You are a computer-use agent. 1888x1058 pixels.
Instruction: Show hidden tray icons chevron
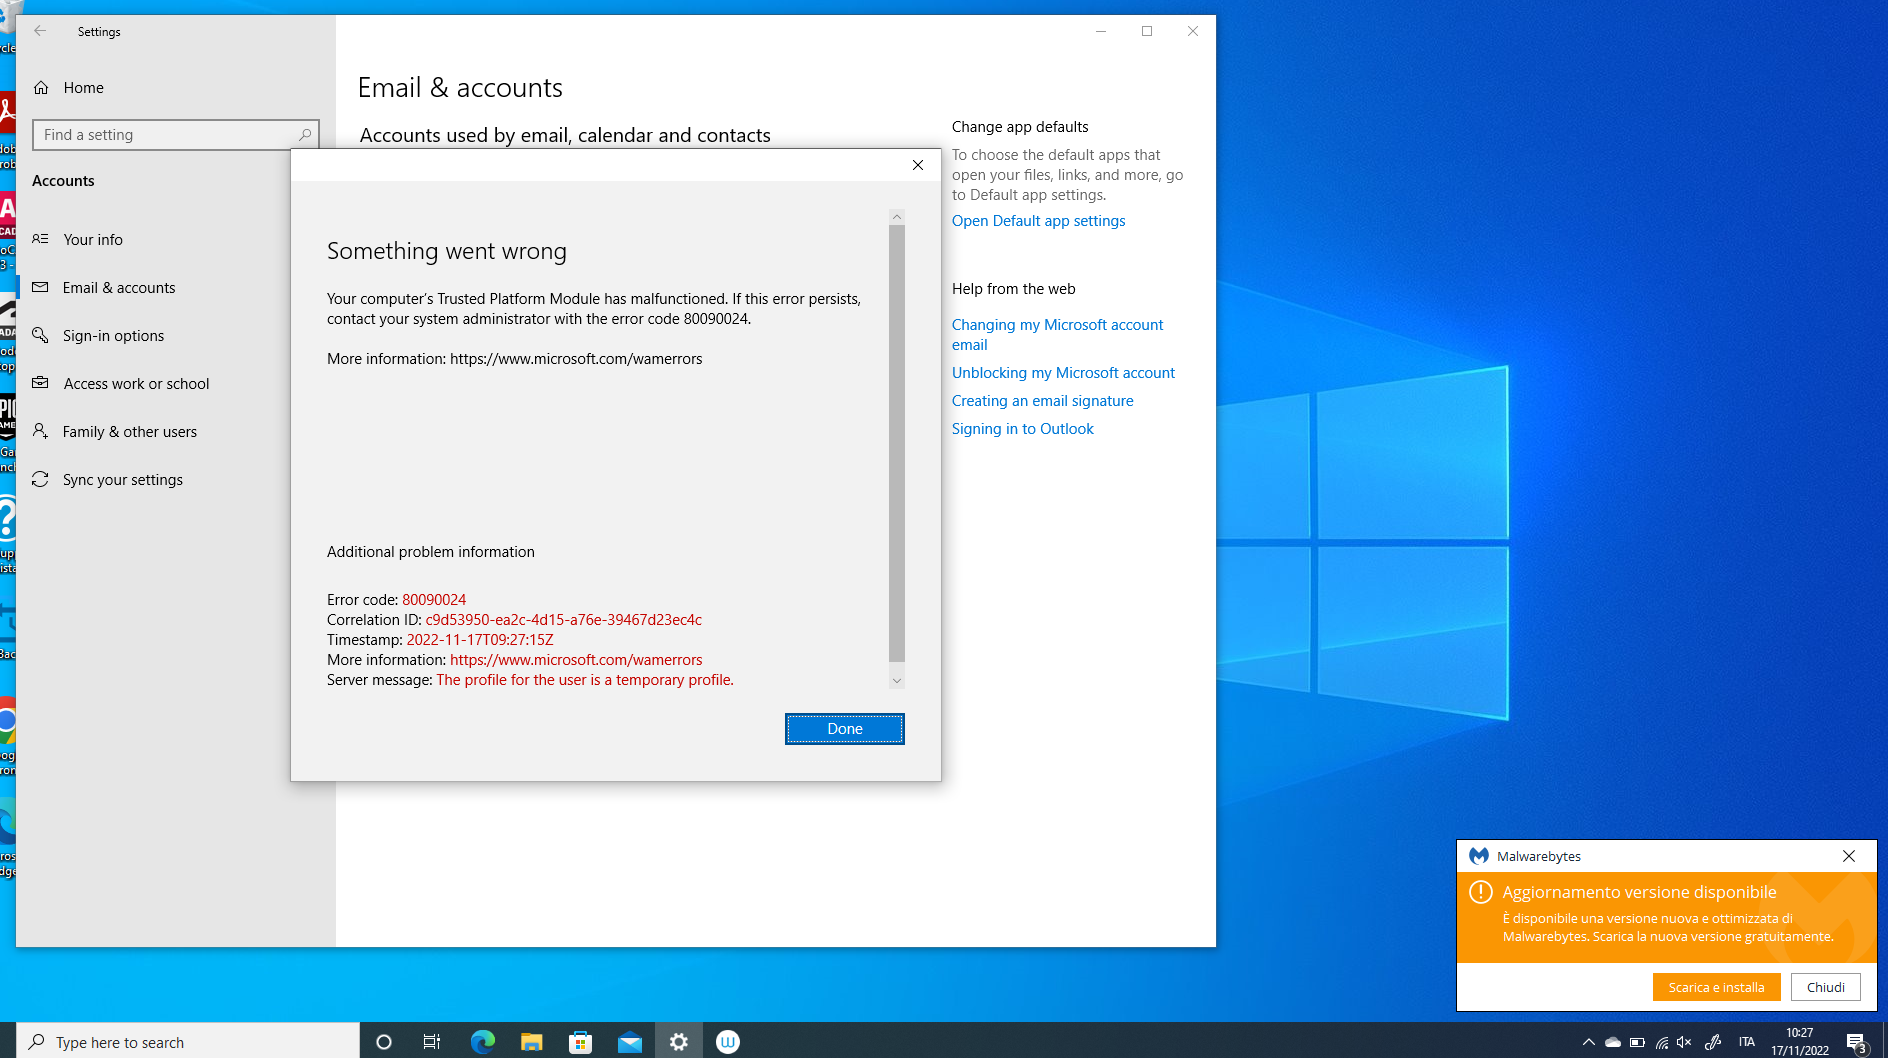coord(1588,1042)
